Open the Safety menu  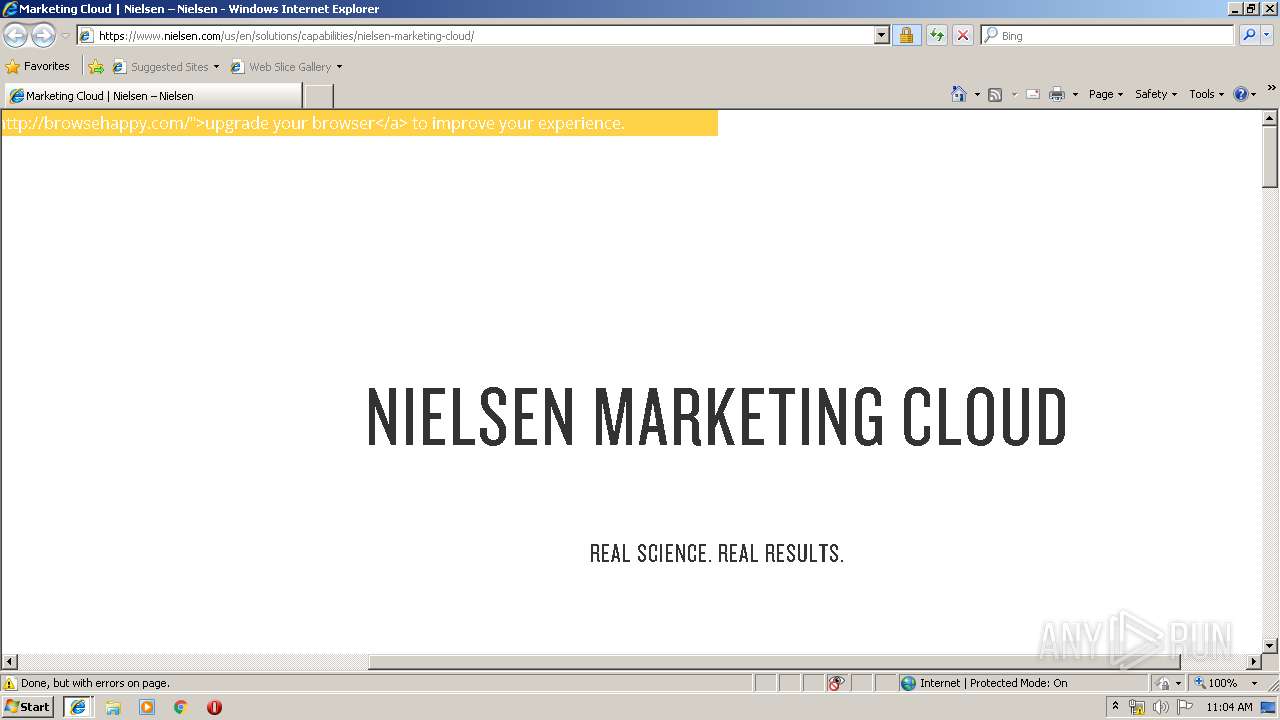tap(1156, 94)
